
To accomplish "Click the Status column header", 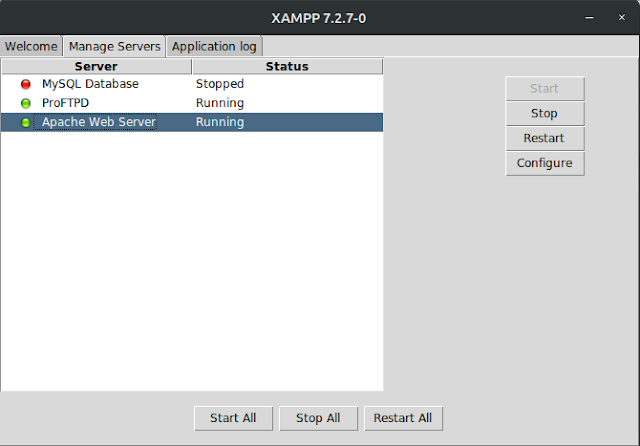I will (x=287, y=66).
